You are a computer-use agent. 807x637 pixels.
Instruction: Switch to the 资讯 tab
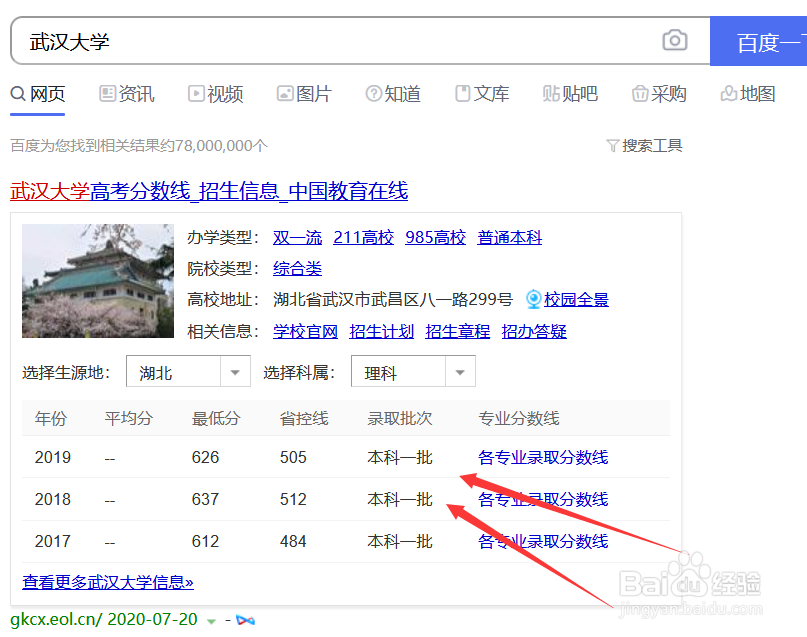(x=127, y=94)
